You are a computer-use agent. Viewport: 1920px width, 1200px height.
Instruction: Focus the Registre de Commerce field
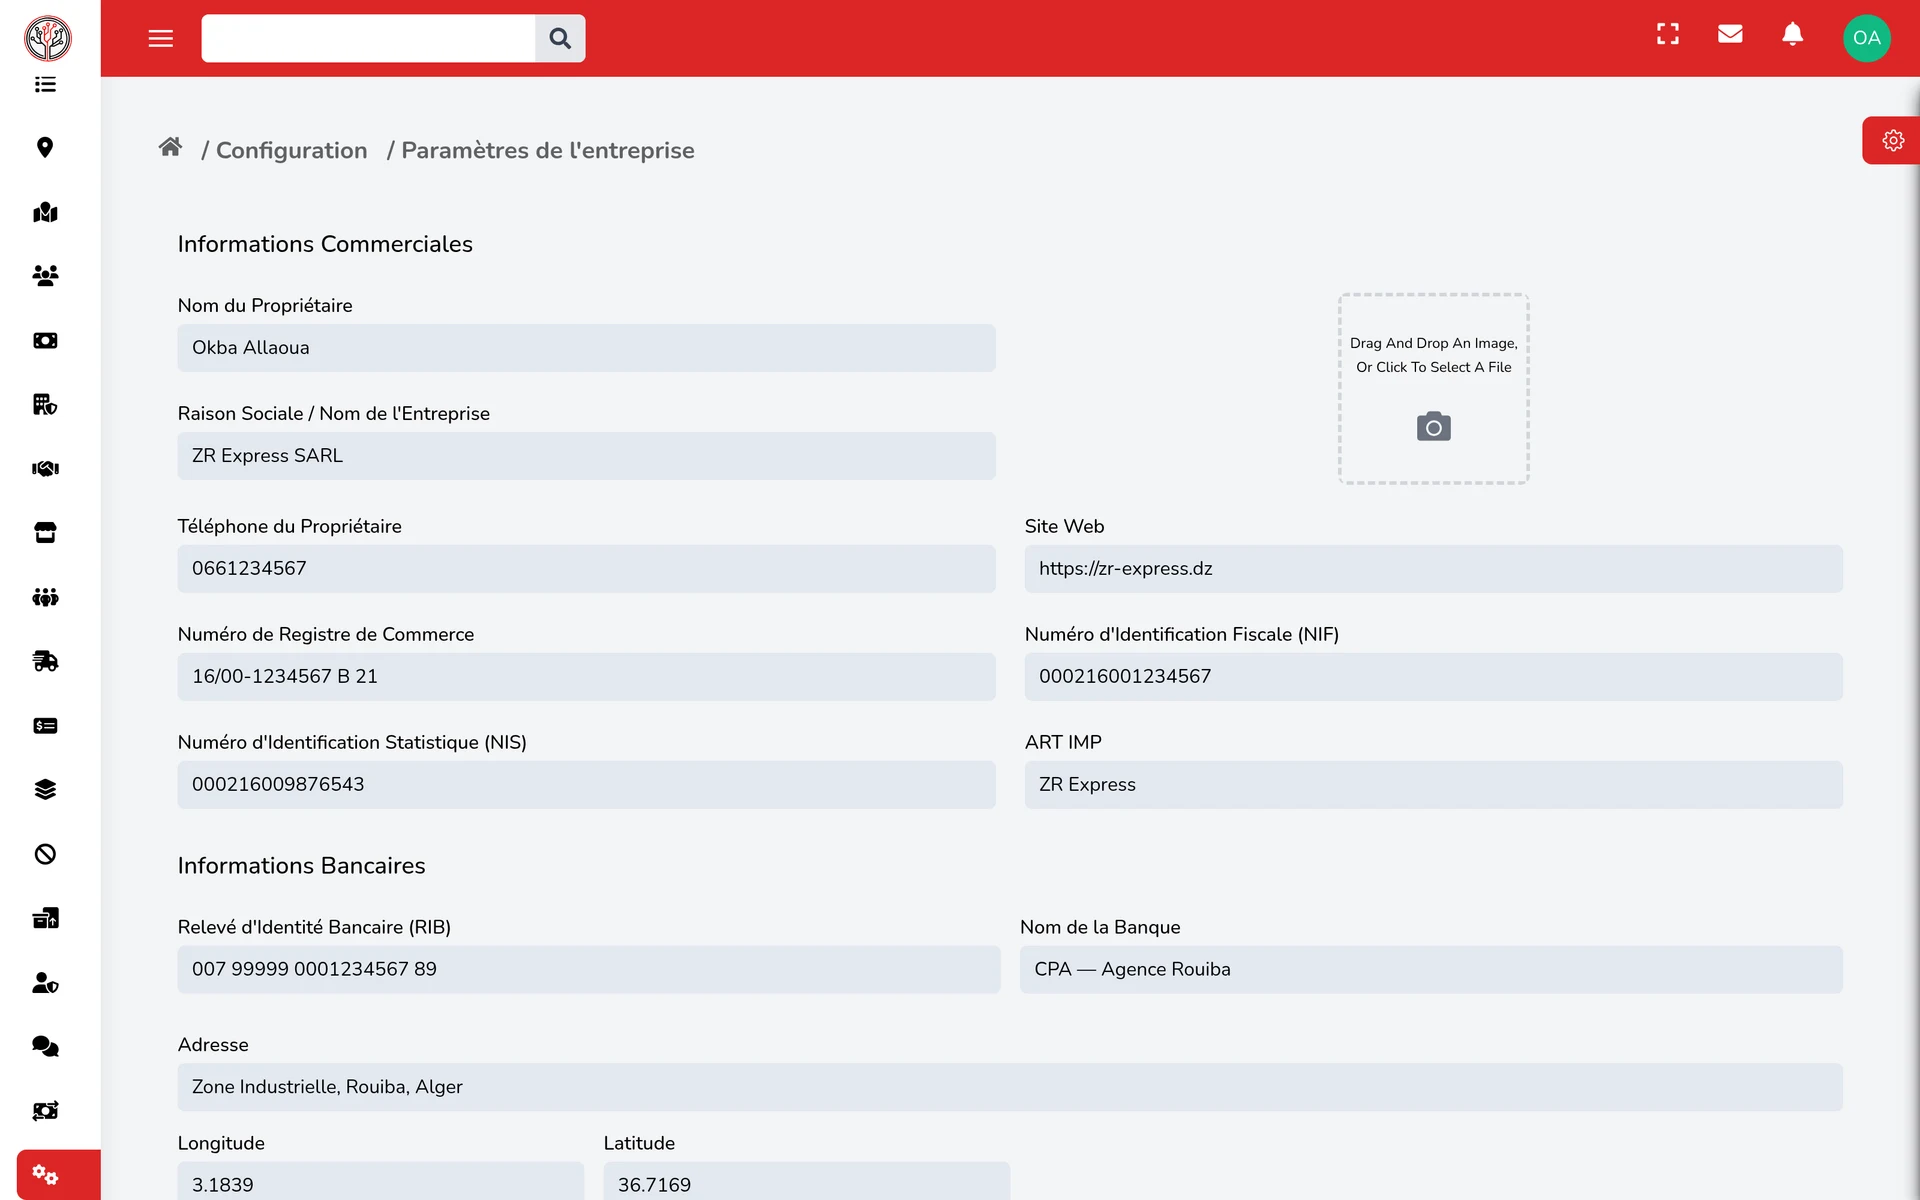click(x=586, y=677)
